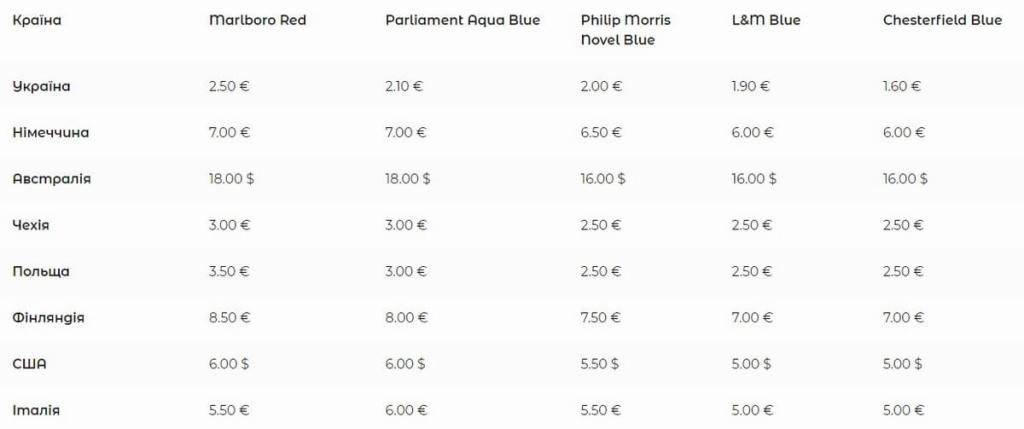Viewport: 1024px width, 429px height.
Task: Select the Chesterfield Blue column header
Action: [x=942, y=20]
